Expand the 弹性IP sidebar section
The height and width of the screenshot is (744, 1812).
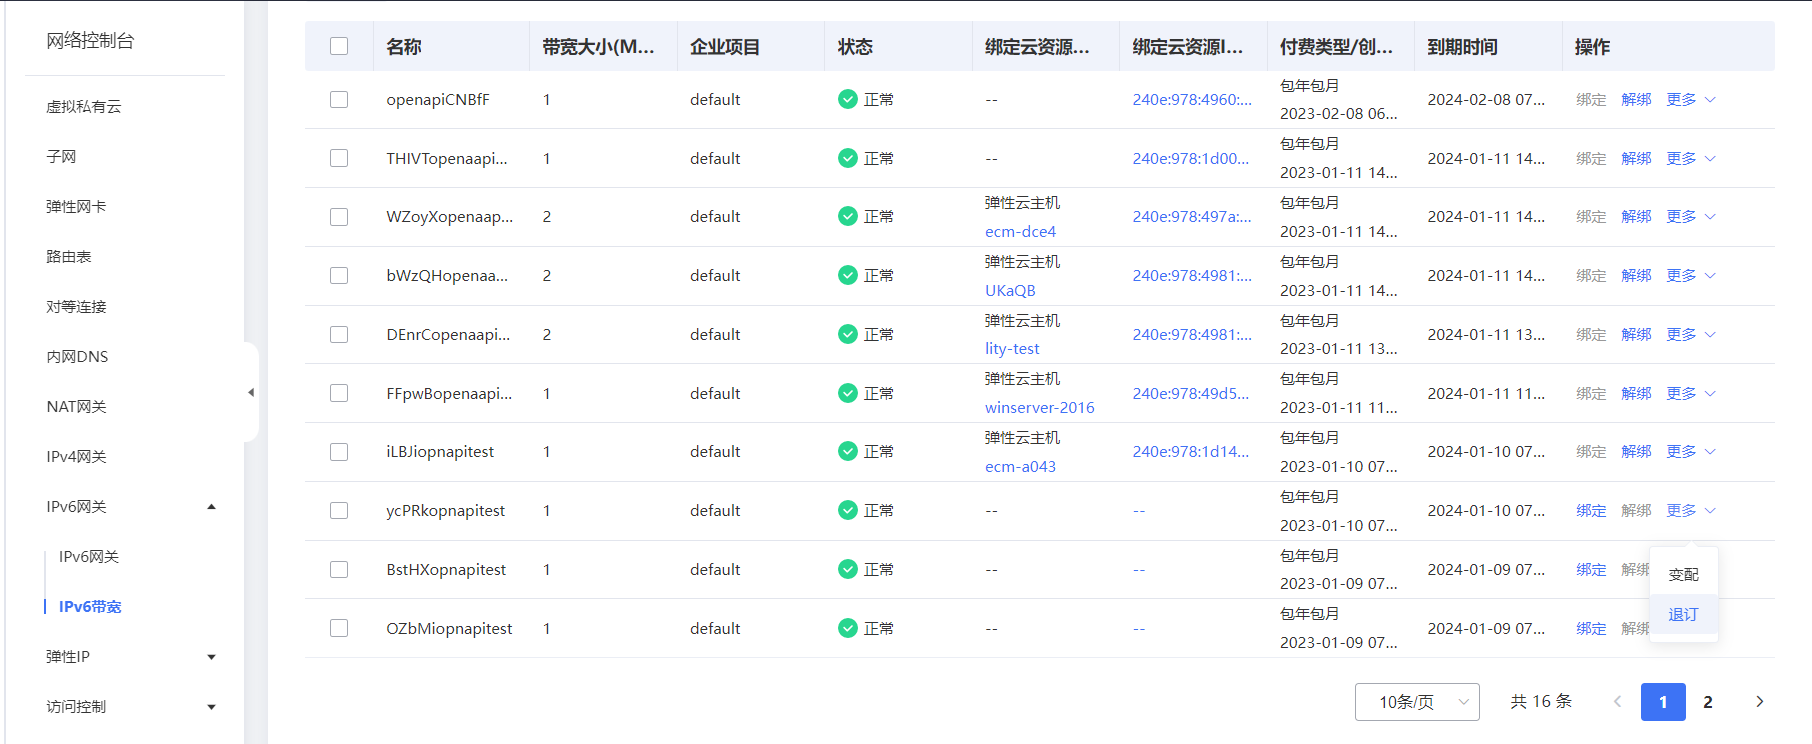click(x=211, y=657)
